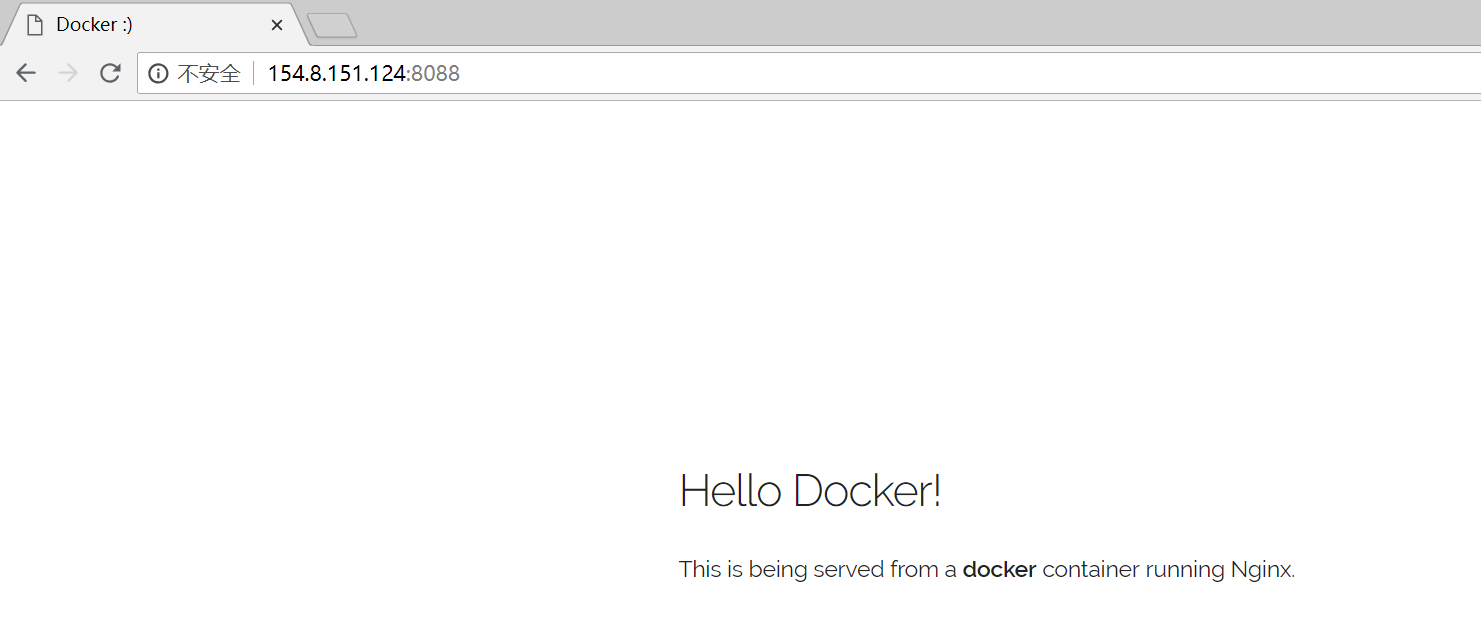The height and width of the screenshot is (619, 1481).
Task: Click the word "Nginx" in the paragraph
Action: (x=1261, y=570)
